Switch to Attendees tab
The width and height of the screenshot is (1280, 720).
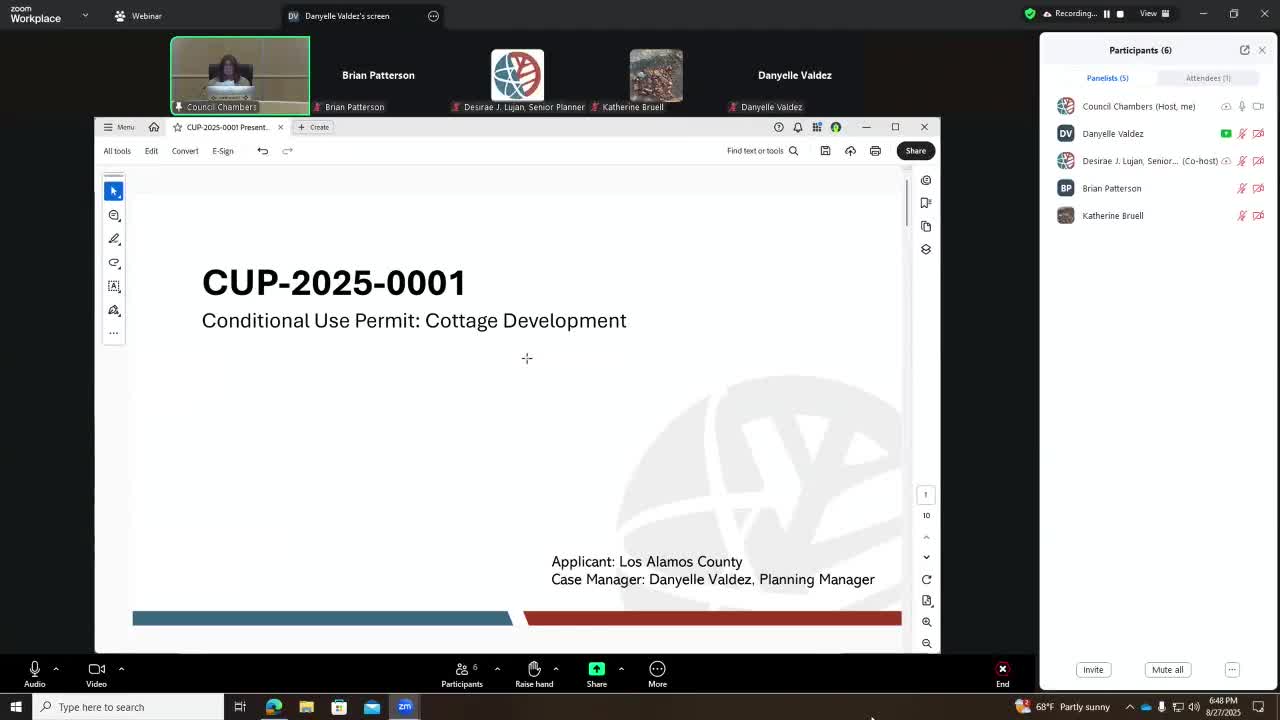pyautogui.click(x=1208, y=78)
